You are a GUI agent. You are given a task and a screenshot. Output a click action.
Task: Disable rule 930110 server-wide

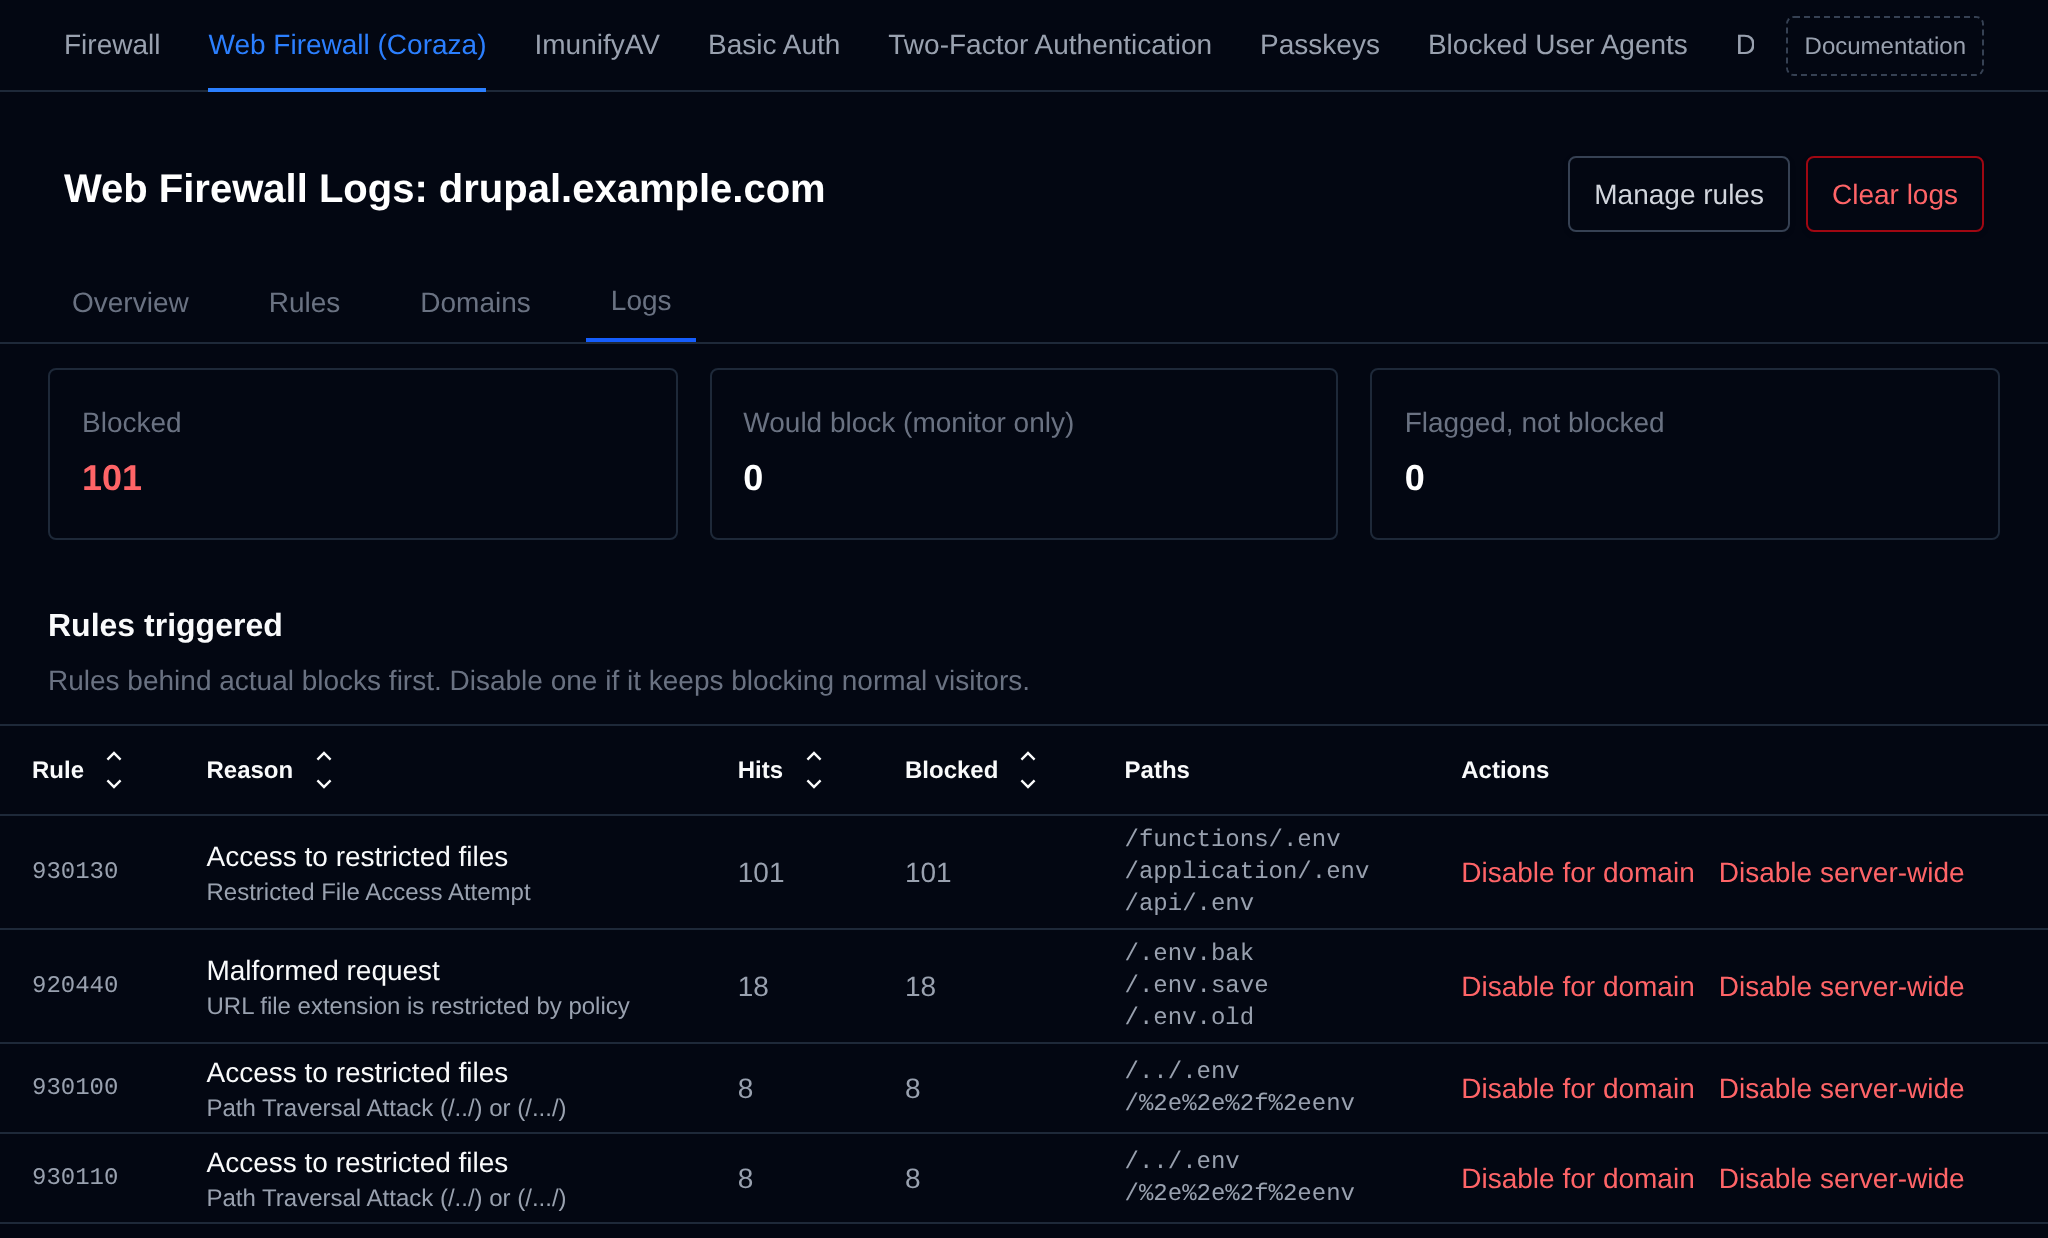click(1841, 1179)
